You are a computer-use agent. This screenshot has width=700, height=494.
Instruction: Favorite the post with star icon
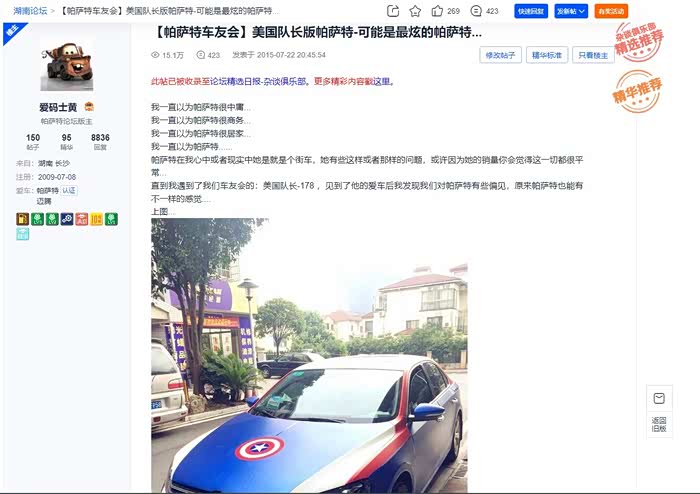pos(415,11)
